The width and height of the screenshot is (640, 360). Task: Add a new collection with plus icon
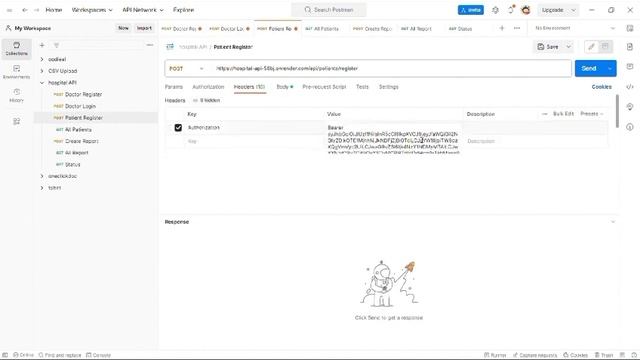coord(42,45)
